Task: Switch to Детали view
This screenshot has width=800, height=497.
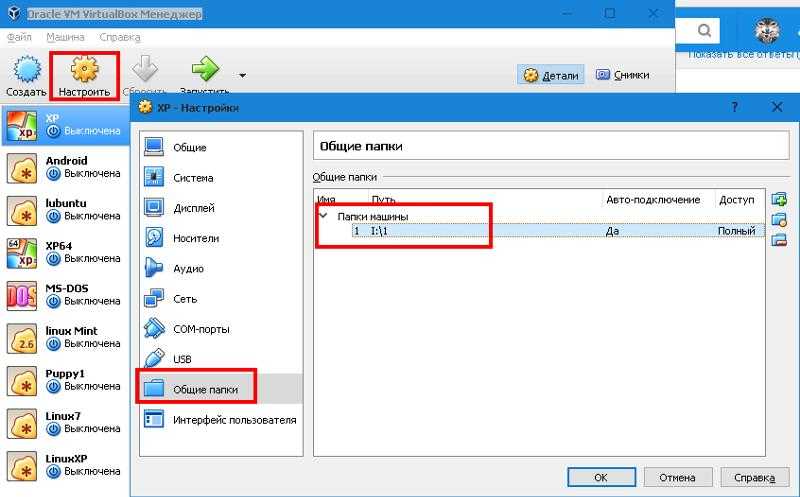Action: pyautogui.click(x=551, y=75)
